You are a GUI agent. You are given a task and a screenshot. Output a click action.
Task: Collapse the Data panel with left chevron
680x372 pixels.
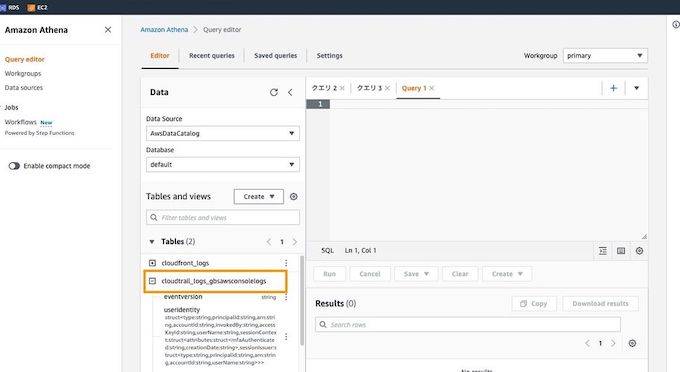[290, 92]
